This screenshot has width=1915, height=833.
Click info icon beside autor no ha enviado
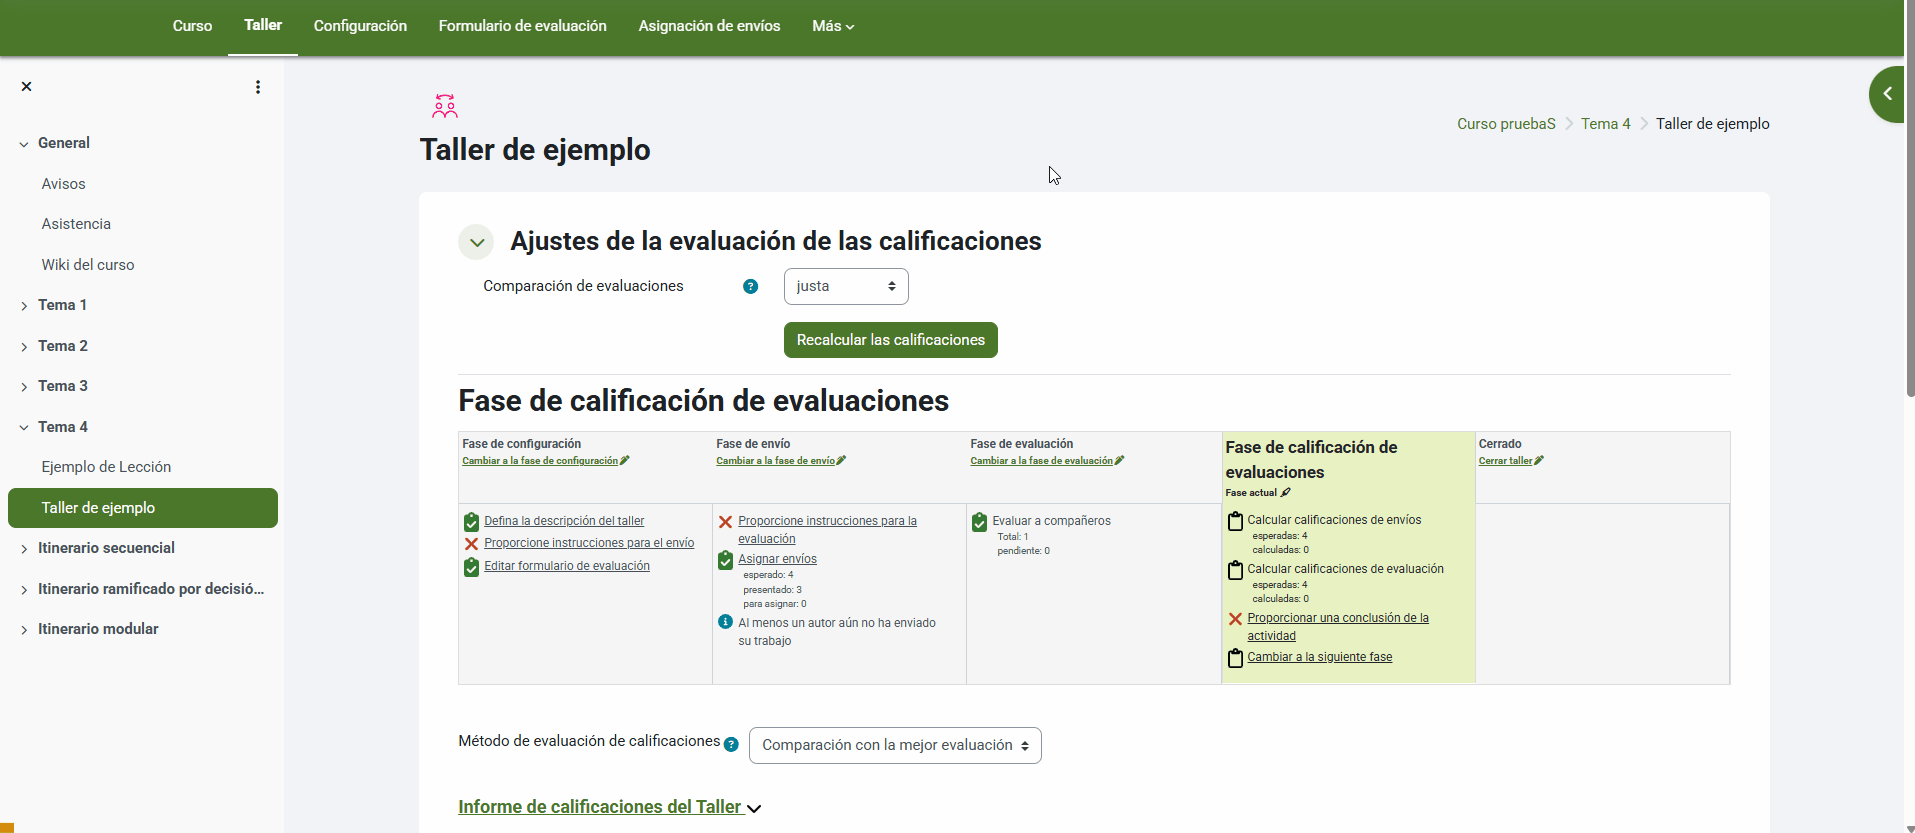[x=726, y=622]
